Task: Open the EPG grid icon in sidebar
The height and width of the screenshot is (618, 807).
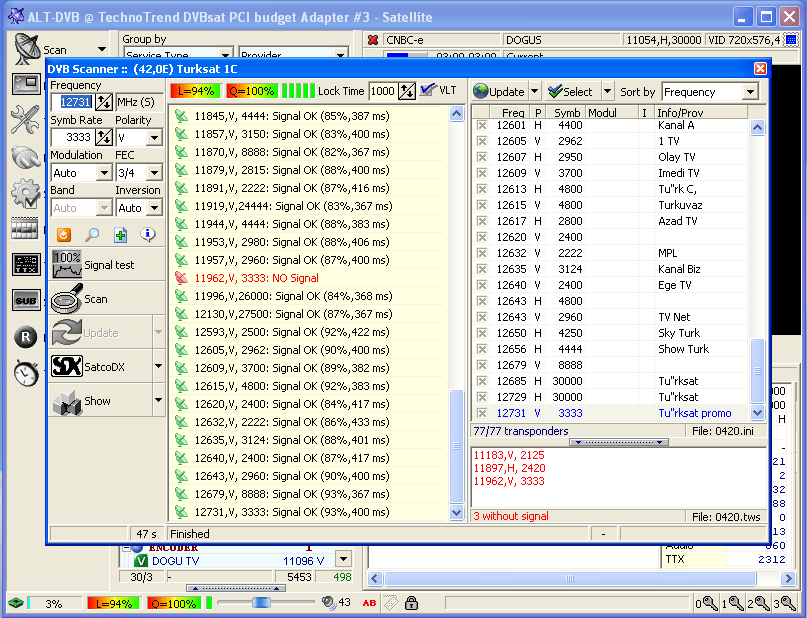Action: [x=25, y=228]
